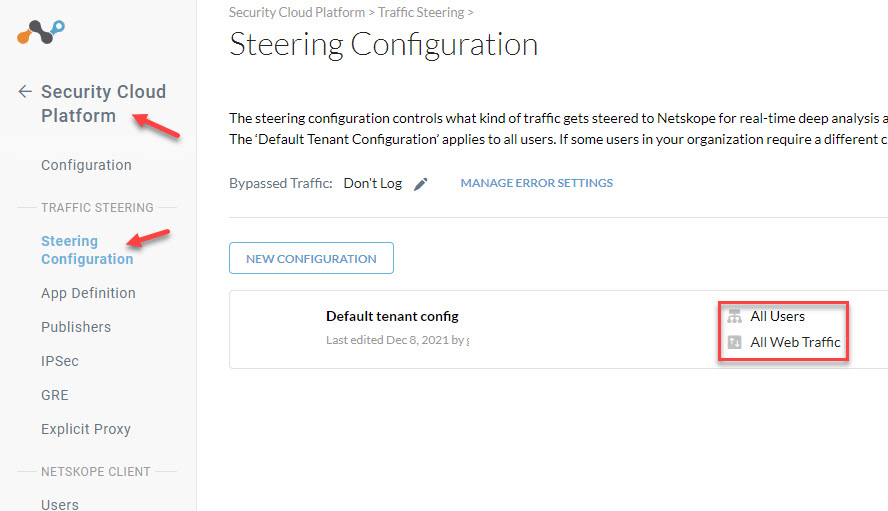
Task: Click the Security Cloud Platform sidebar heading
Action: pos(103,104)
